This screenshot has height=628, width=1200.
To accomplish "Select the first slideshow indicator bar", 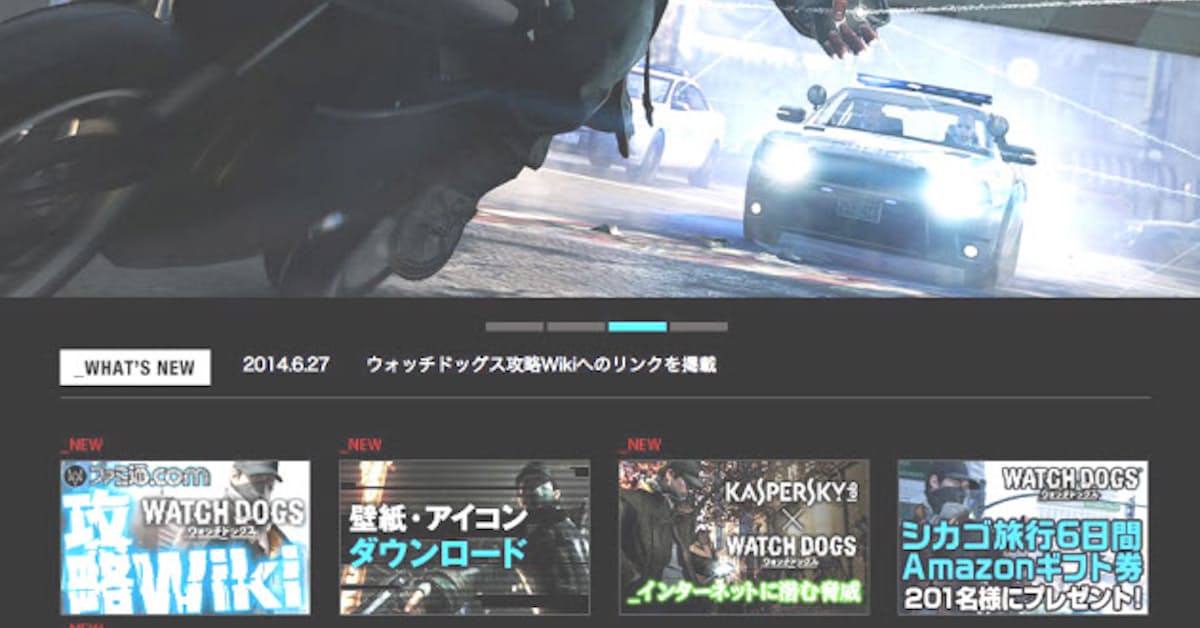I will pos(514,327).
